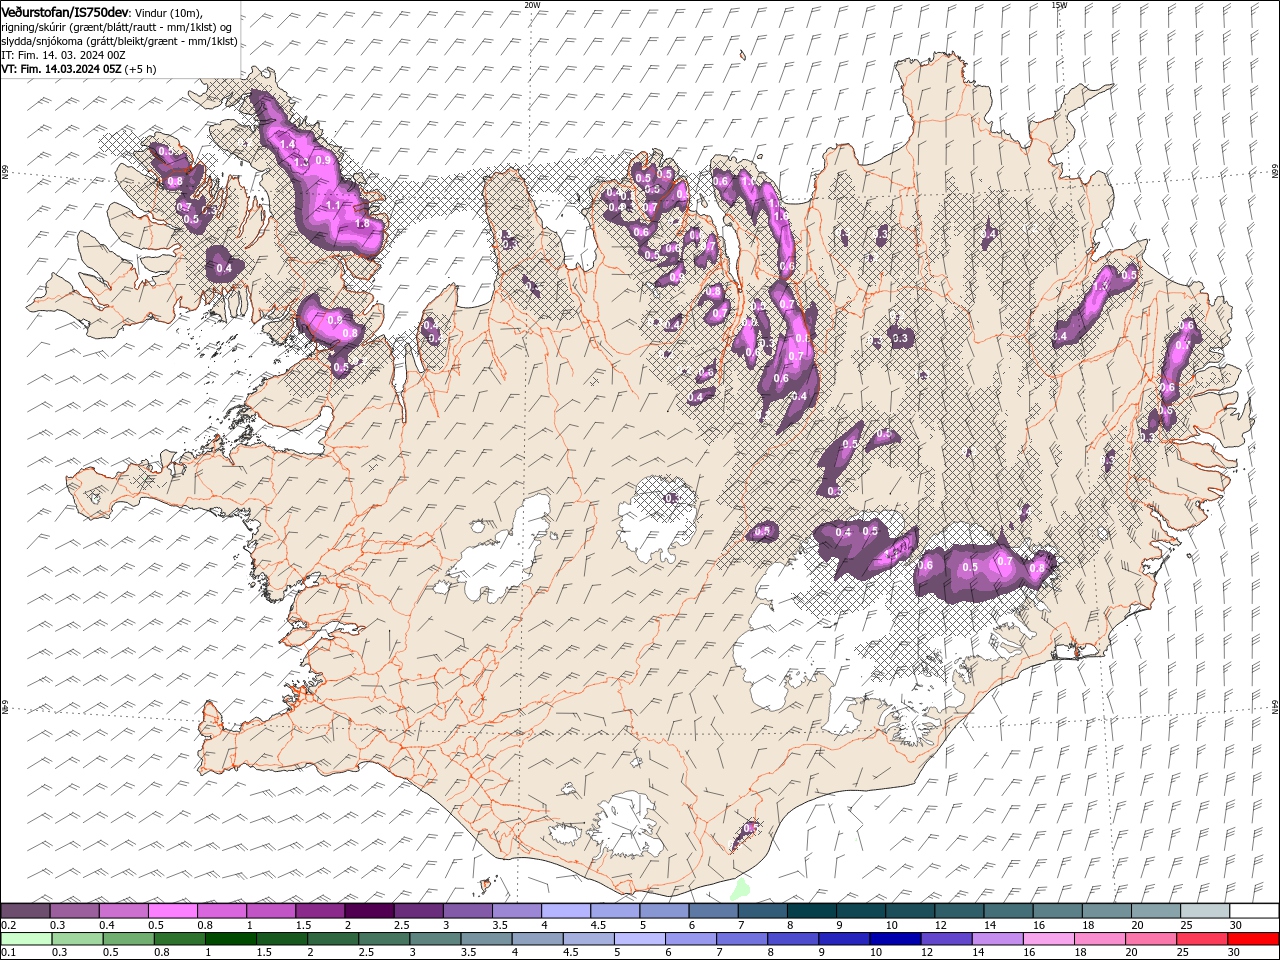Pick the 14 lilac swatch in lower legend row
Viewport: 1280px width, 960px height.
(x=997, y=939)
